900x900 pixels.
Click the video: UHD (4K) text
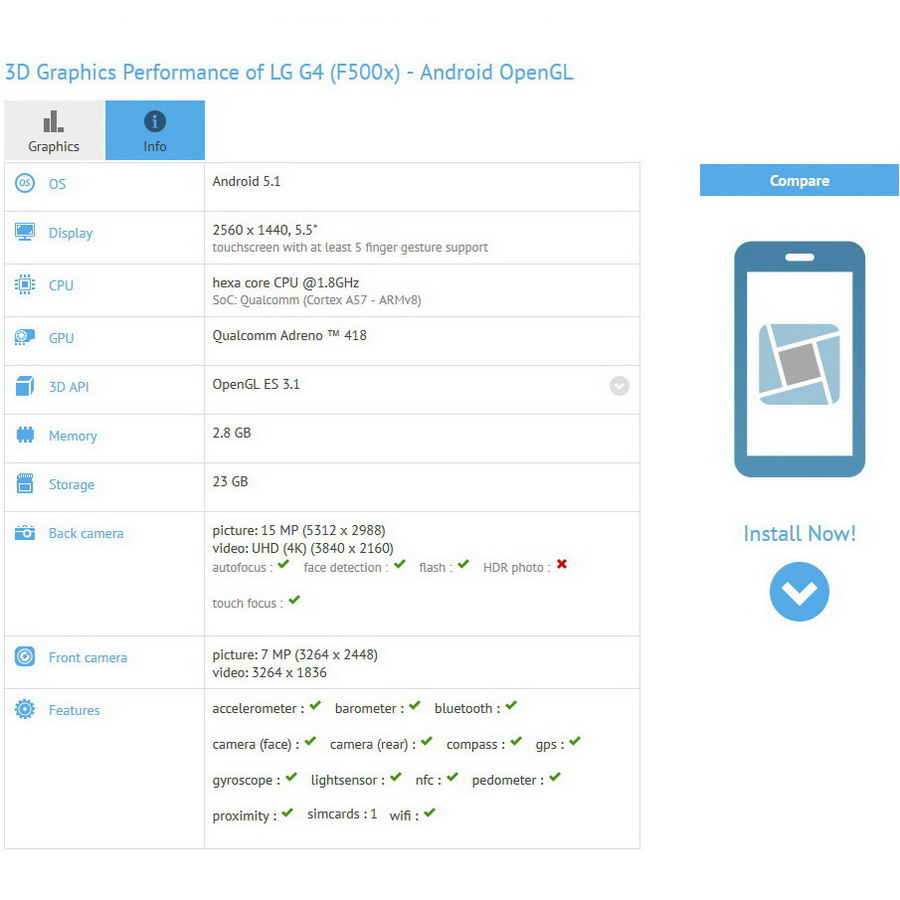click(x=303, y=548)
